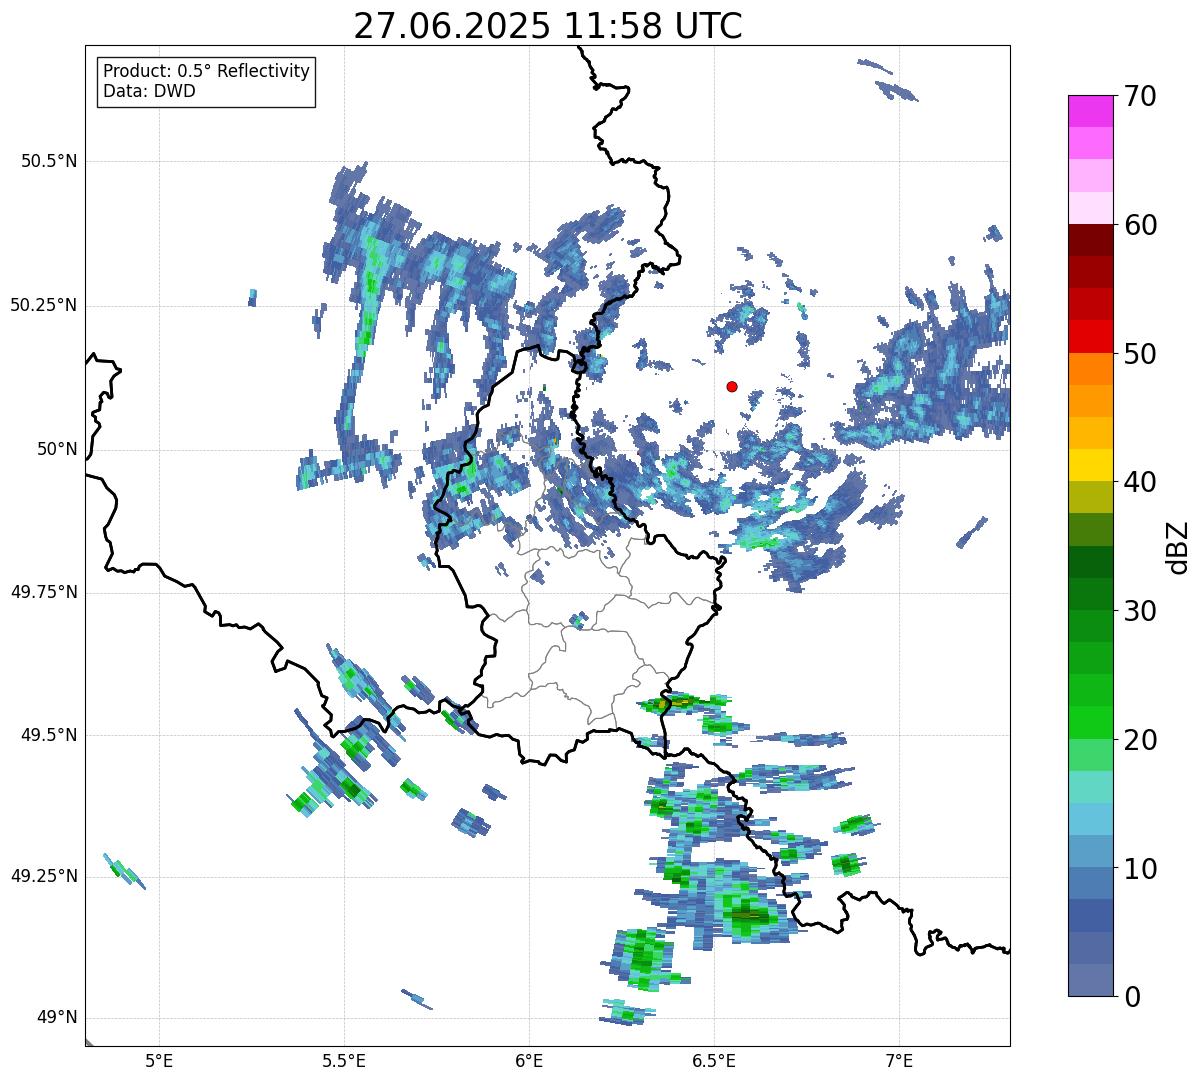Click the title "27.06.2025 11:58 UTC"

[548, 25]
